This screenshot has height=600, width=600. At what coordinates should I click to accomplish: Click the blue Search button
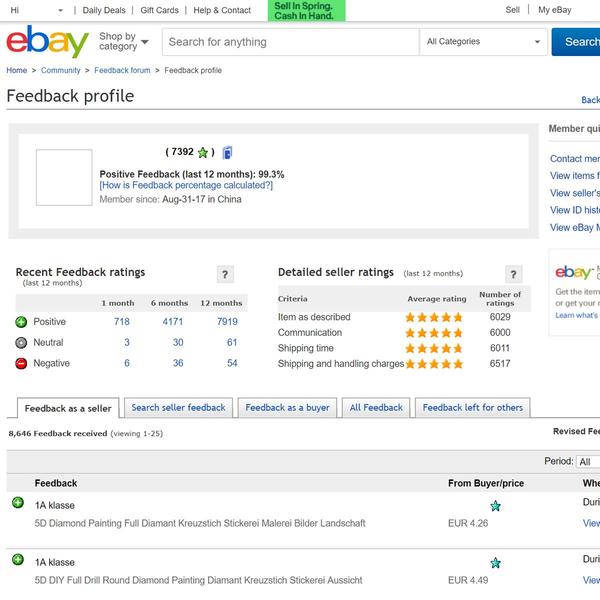576,41
